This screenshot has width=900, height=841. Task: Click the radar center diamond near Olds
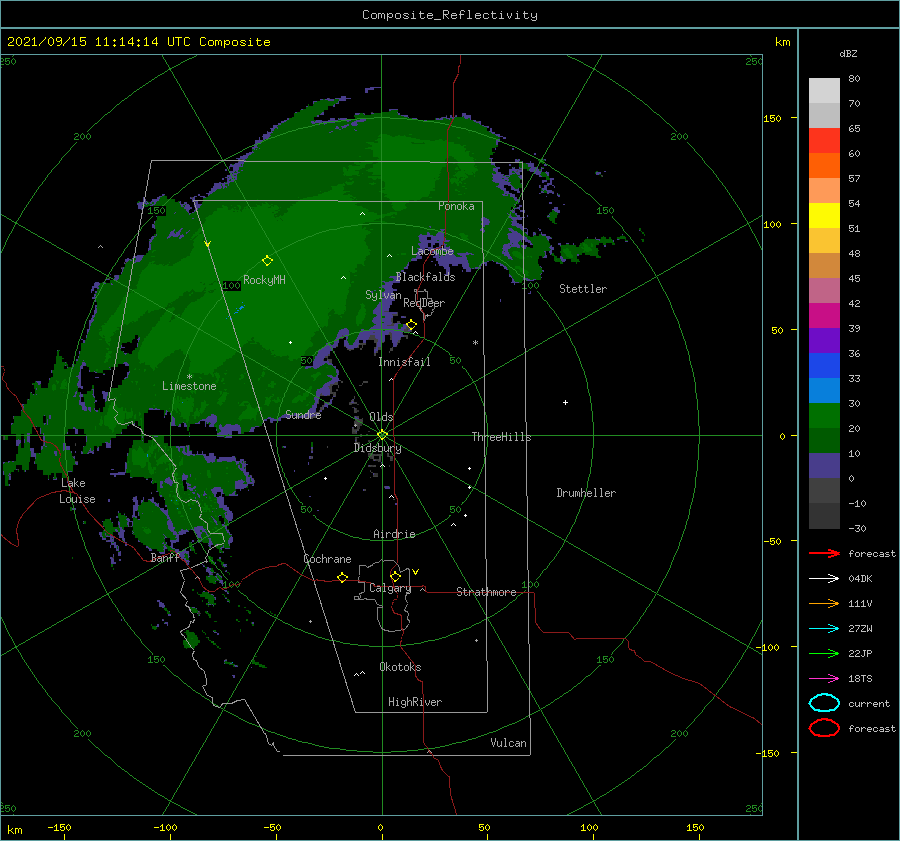tap(382, 435)
